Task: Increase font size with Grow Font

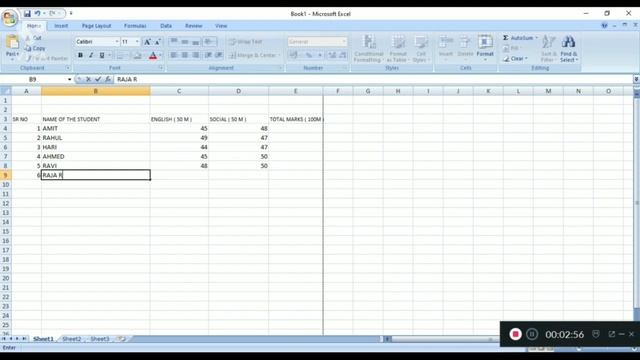Action: [147, 42]
